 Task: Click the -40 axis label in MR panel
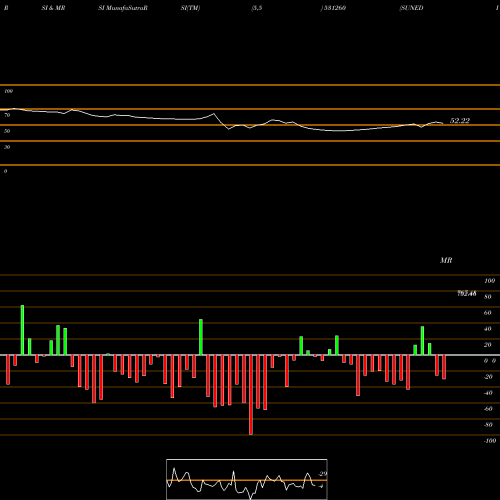(488, 393)
